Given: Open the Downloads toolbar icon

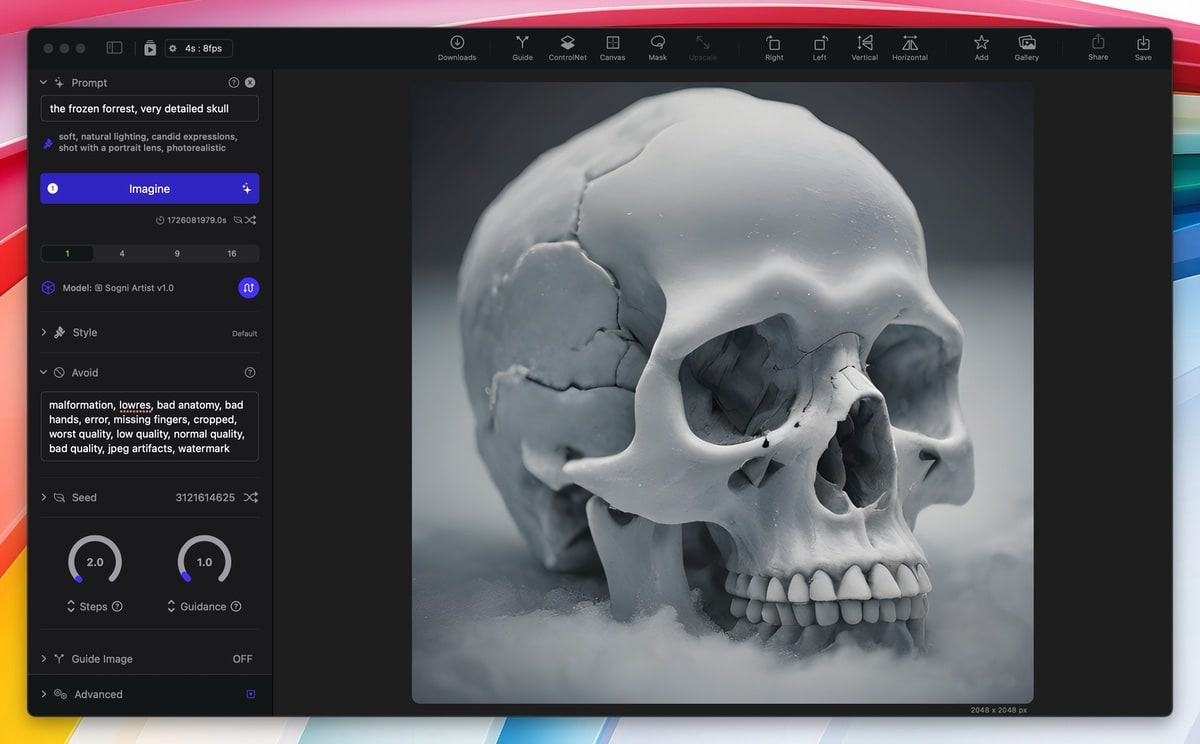Looking at the screenshot, I should pos(457,46).
